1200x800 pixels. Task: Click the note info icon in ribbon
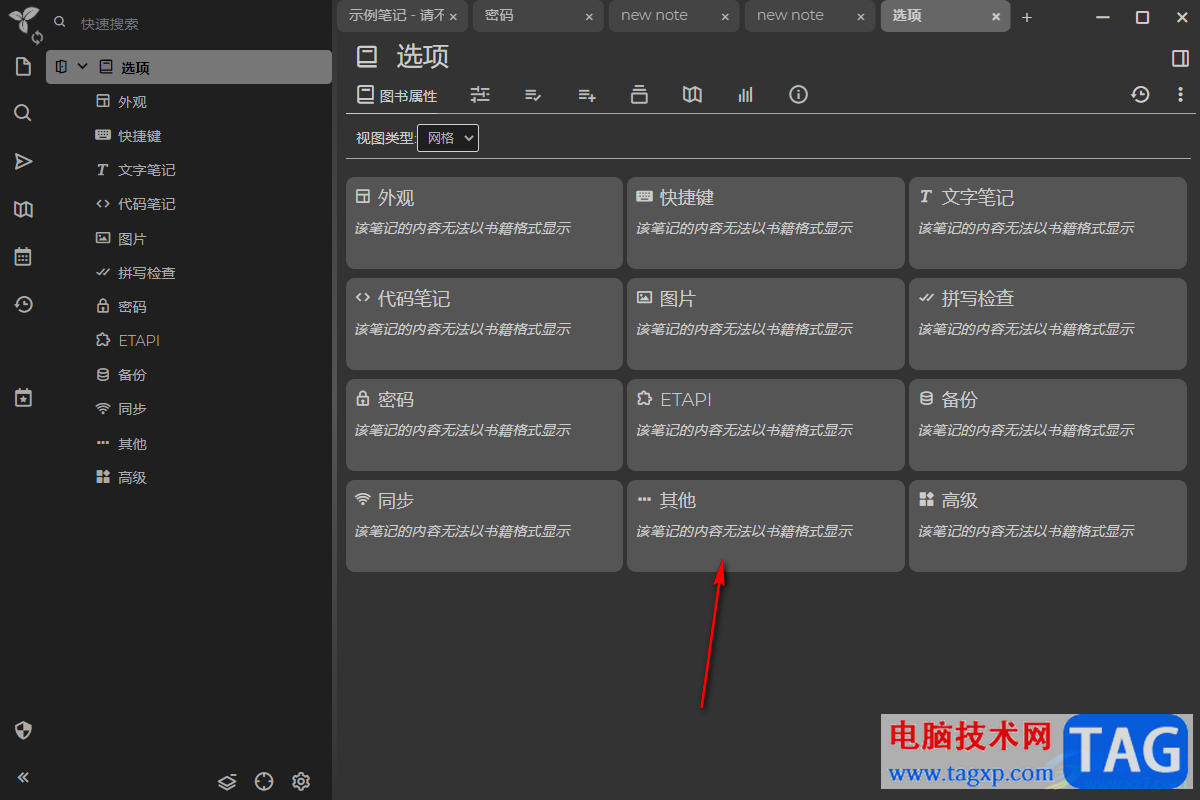click(798, 95)
